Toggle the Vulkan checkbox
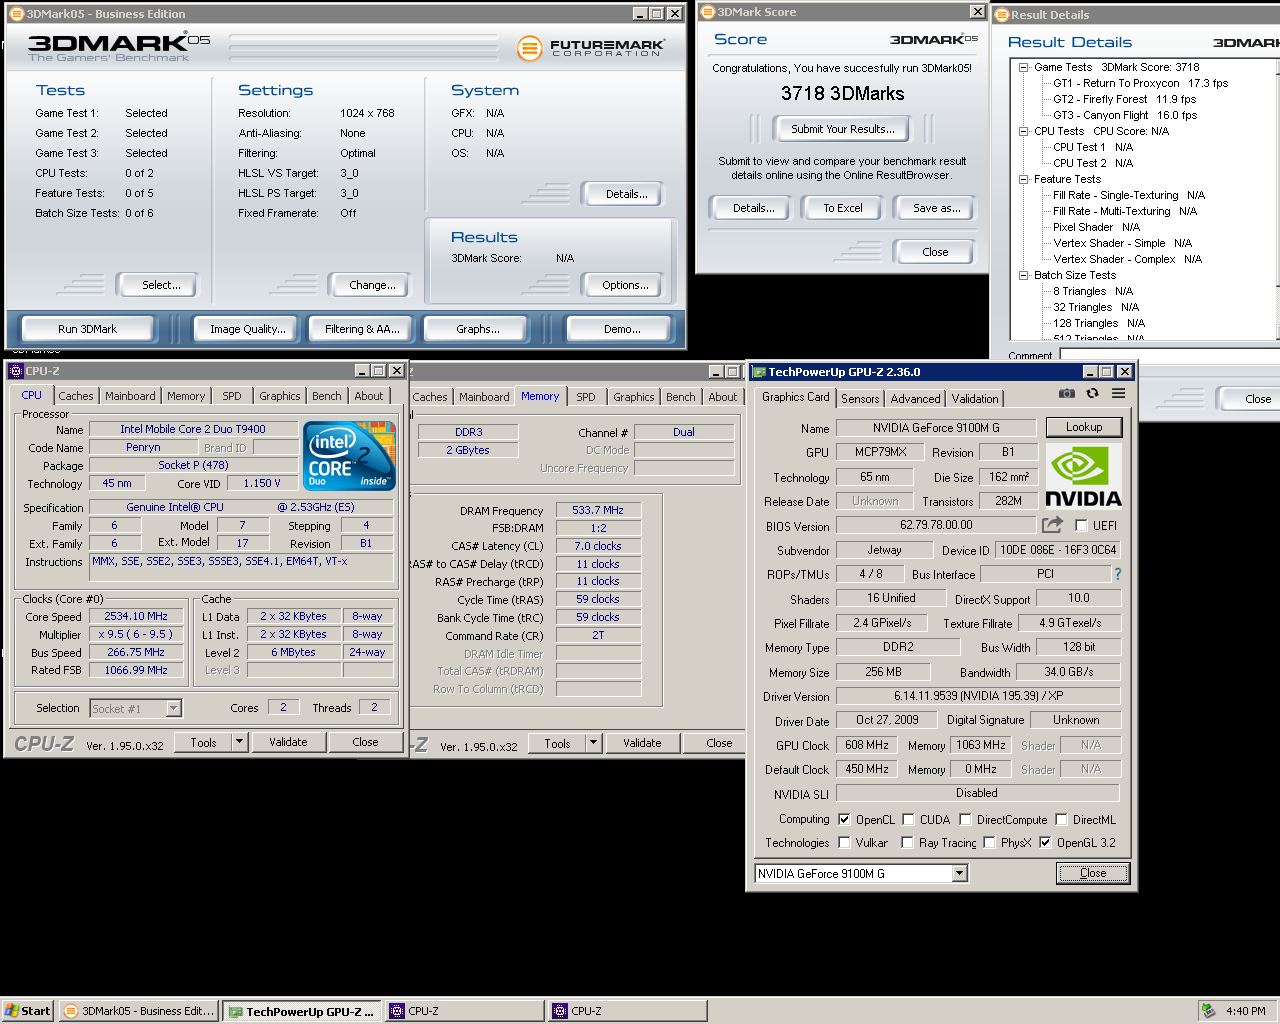1280x1024 pixels. pyautogui.click(x=844, y=842)
